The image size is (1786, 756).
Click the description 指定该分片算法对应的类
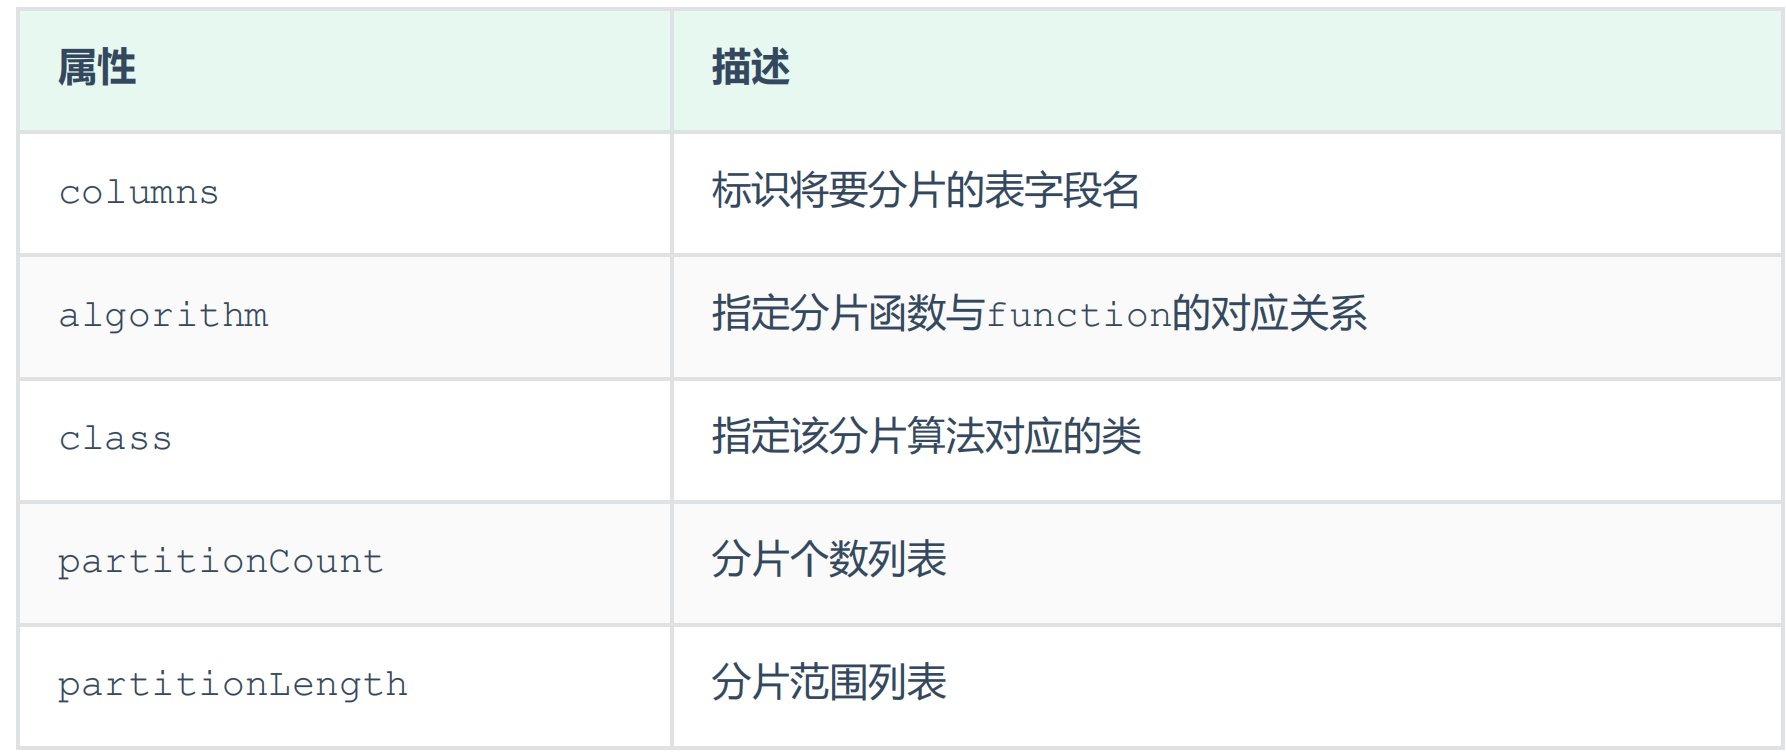(x=926, y=437)
